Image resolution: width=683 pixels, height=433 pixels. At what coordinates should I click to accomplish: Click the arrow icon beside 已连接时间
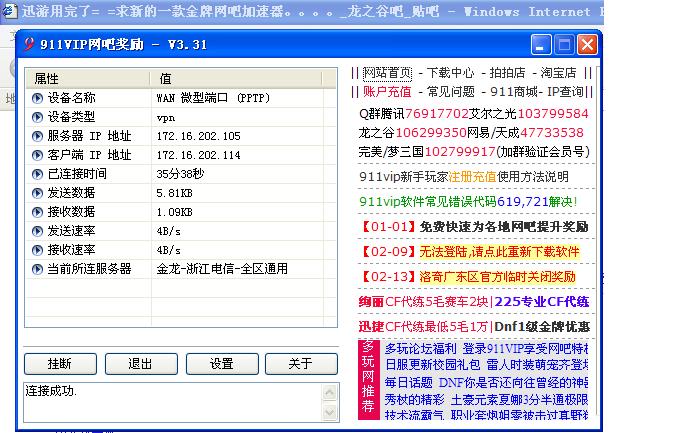(37, 174)
